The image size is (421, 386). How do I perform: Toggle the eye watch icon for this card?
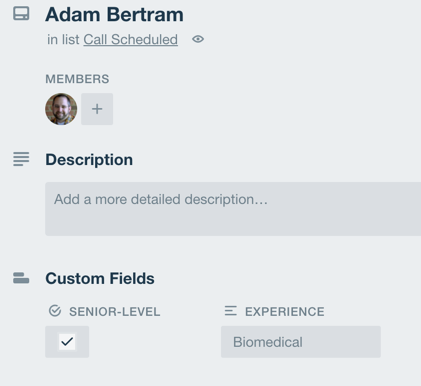click(x=198, y=39)
